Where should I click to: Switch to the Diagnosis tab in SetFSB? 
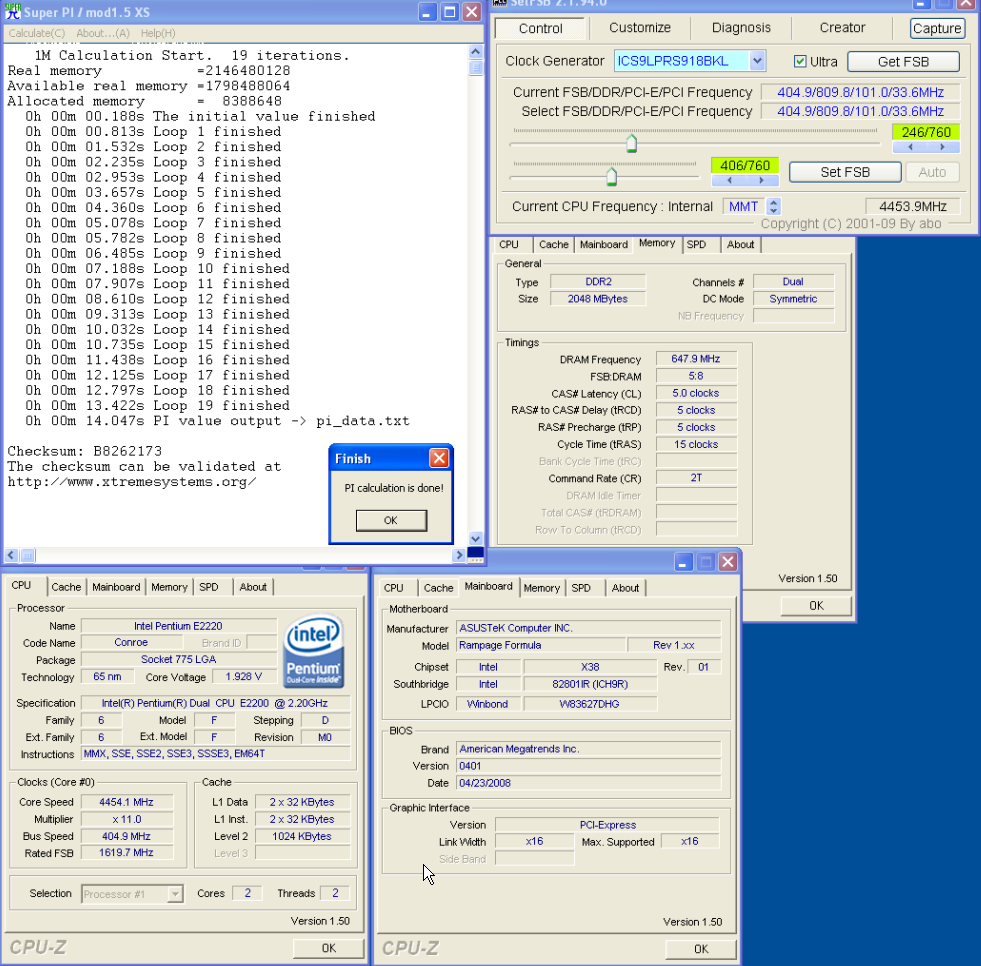(741, 28)
